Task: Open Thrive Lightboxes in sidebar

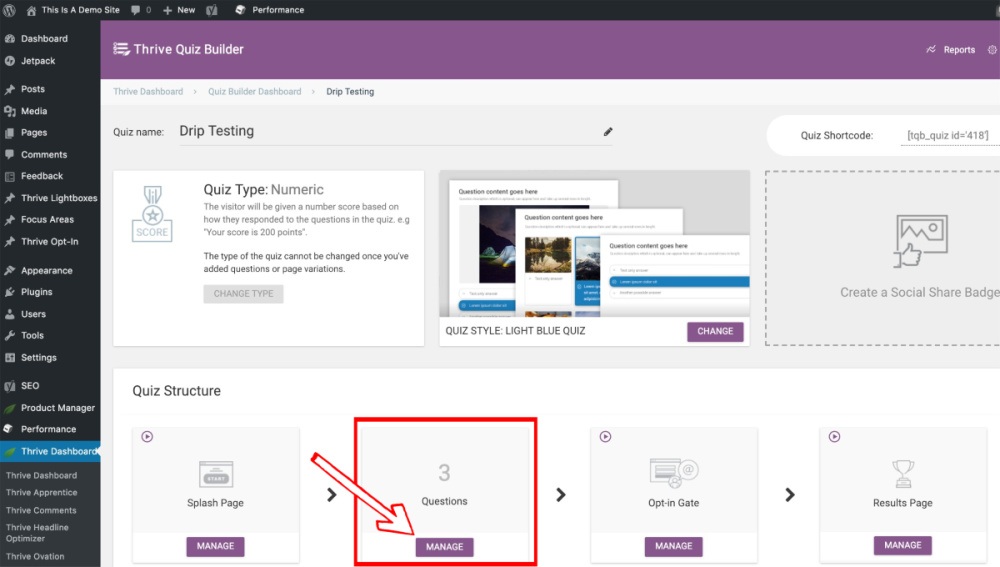Action: pyautogui.click(x=59, y=198)
